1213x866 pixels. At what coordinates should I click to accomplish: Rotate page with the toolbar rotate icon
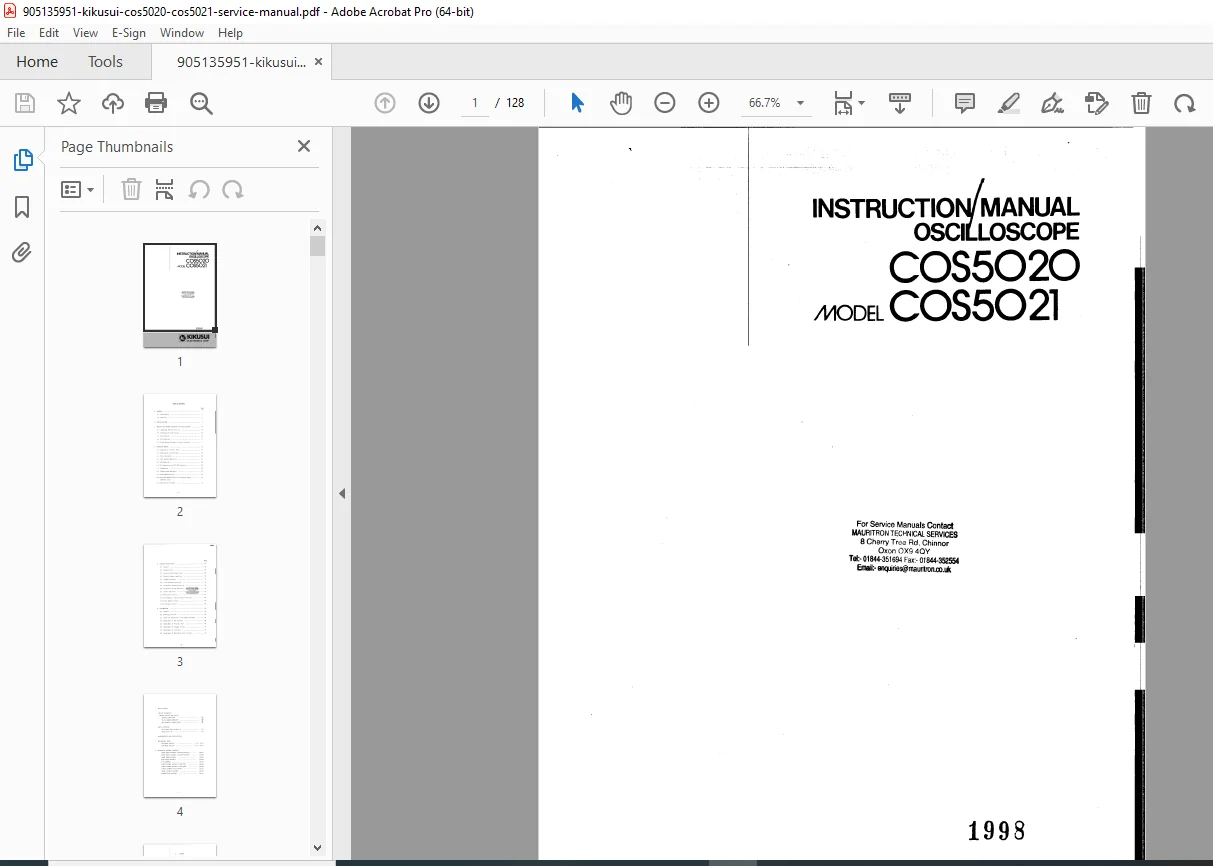[1185, 103]
